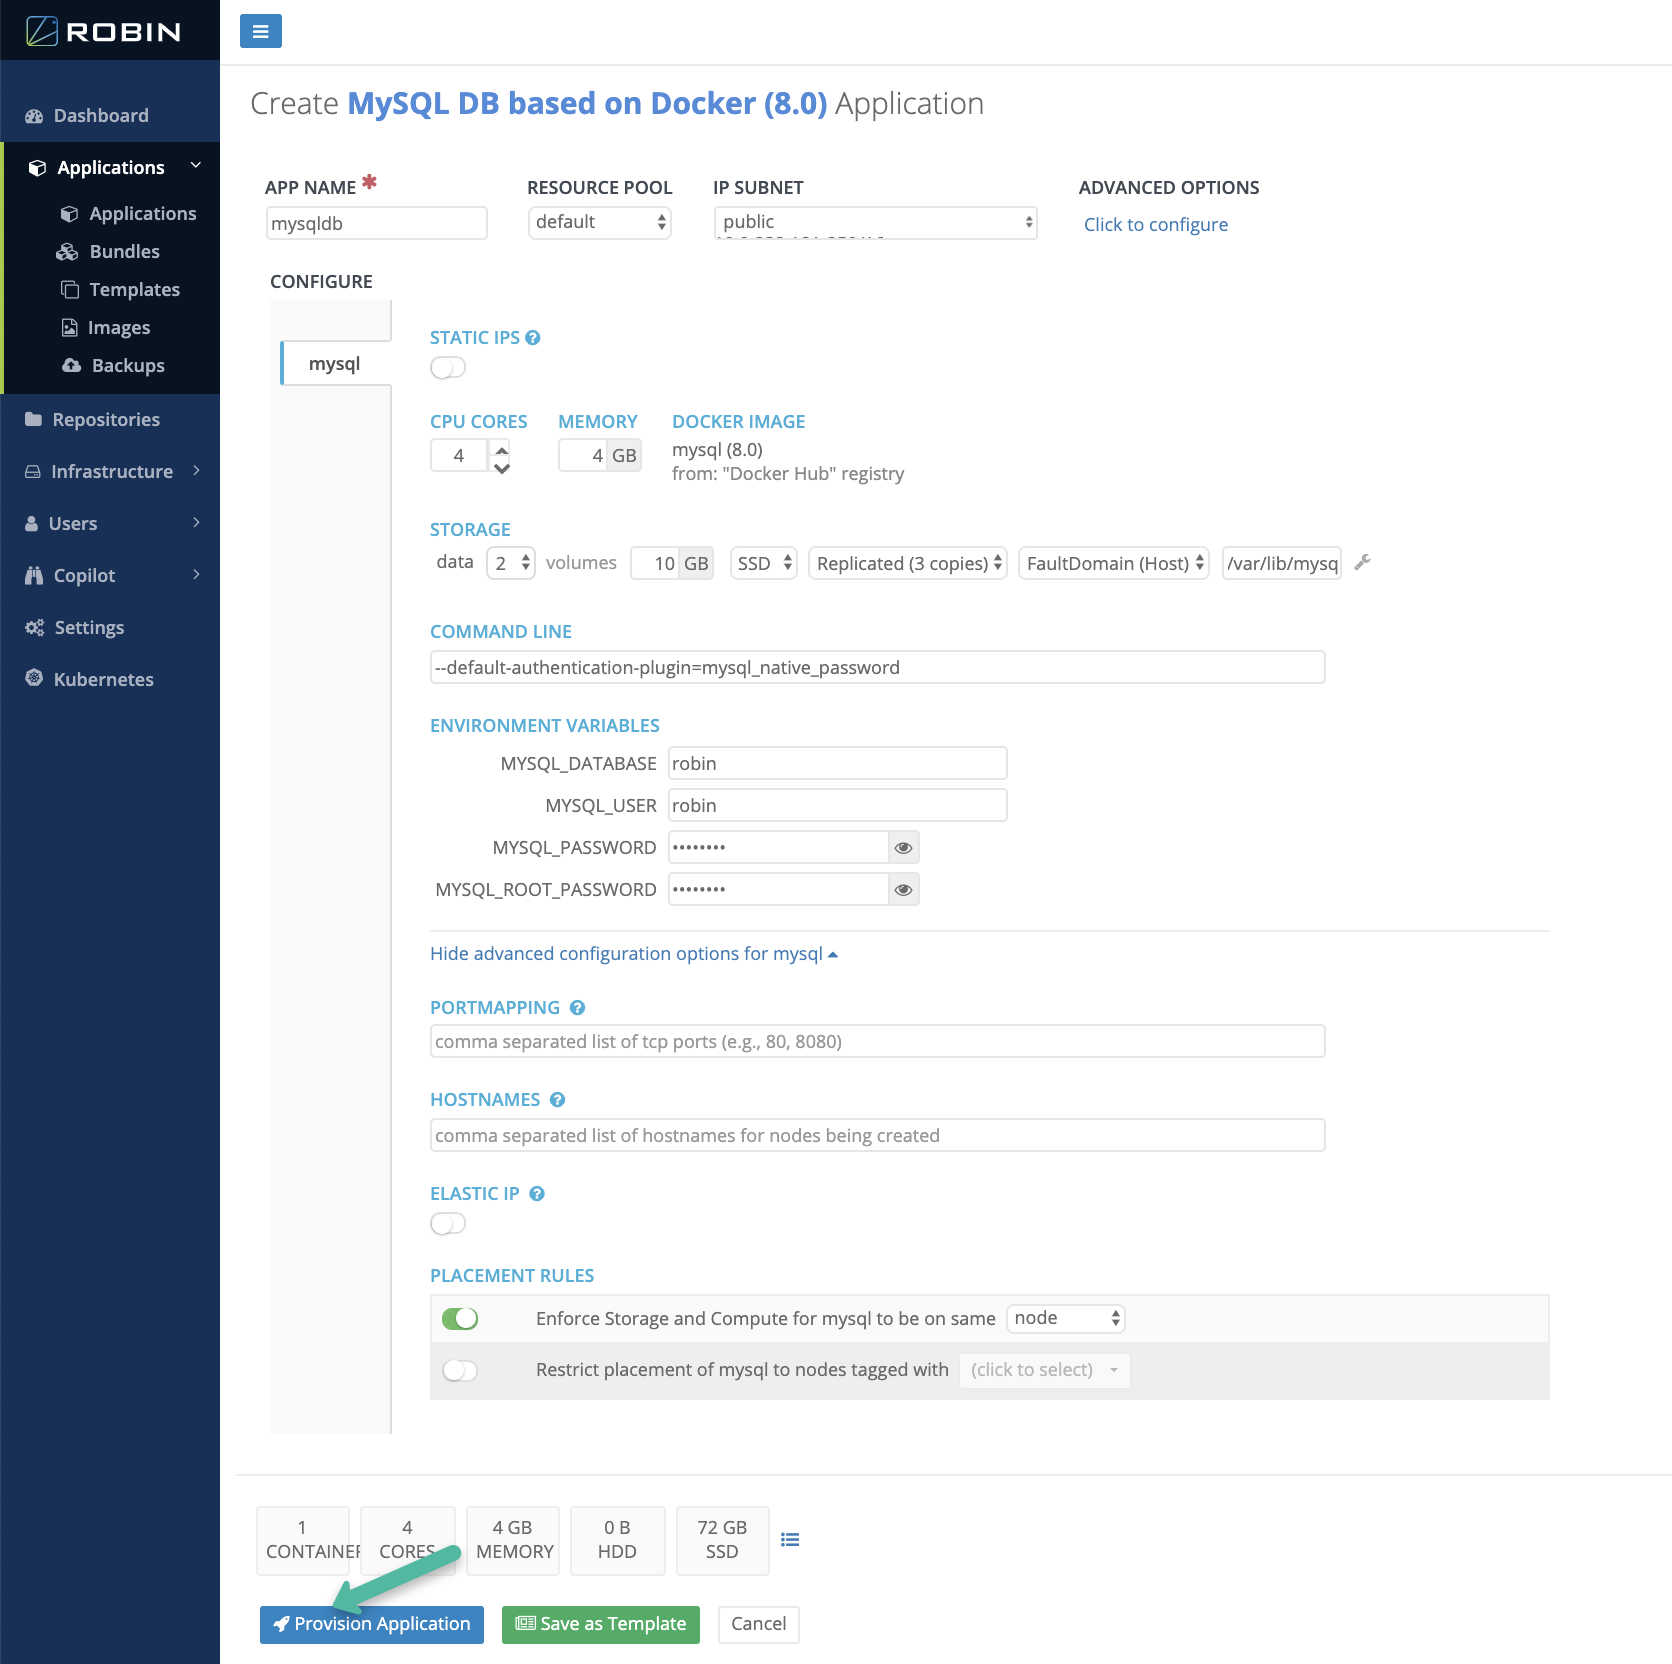Click the '4 GB MEMORY' summary box
This screenshot has width=1672, height=1664.
coord(513,1540)
